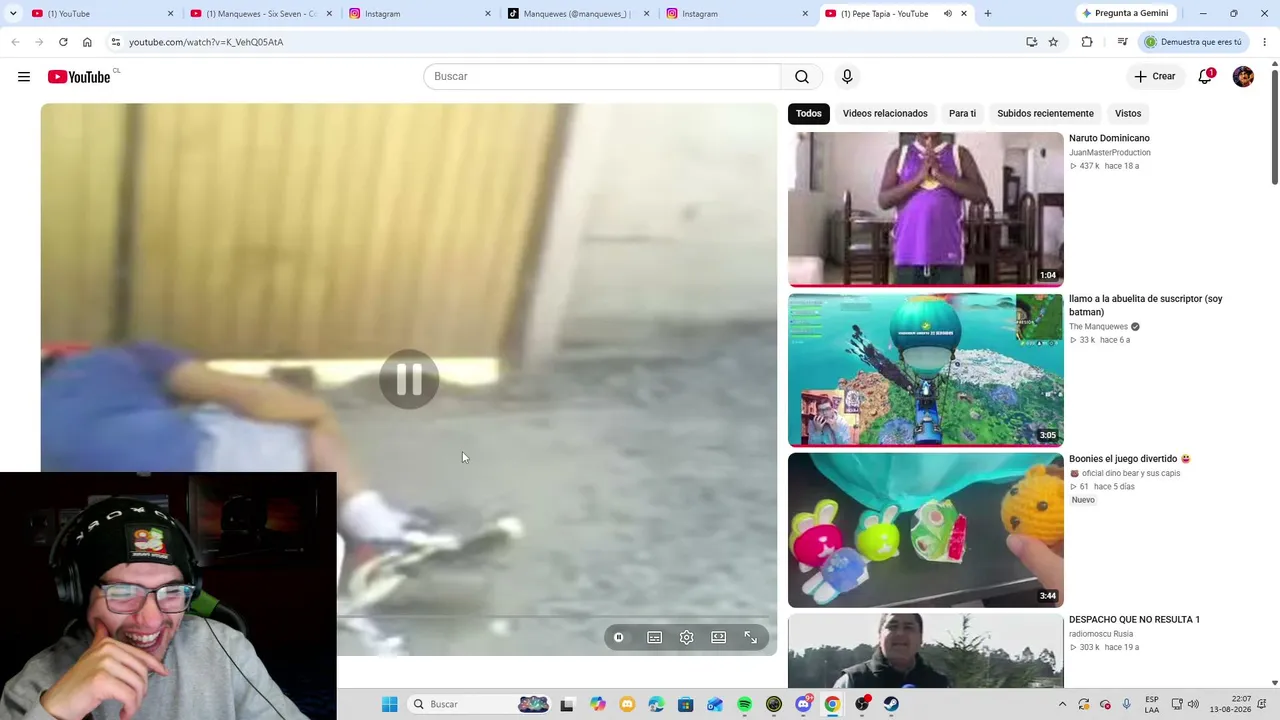Pause the video using the center overlay
The width and height of the screenshot is (1280, 720).
pos(409,379)
